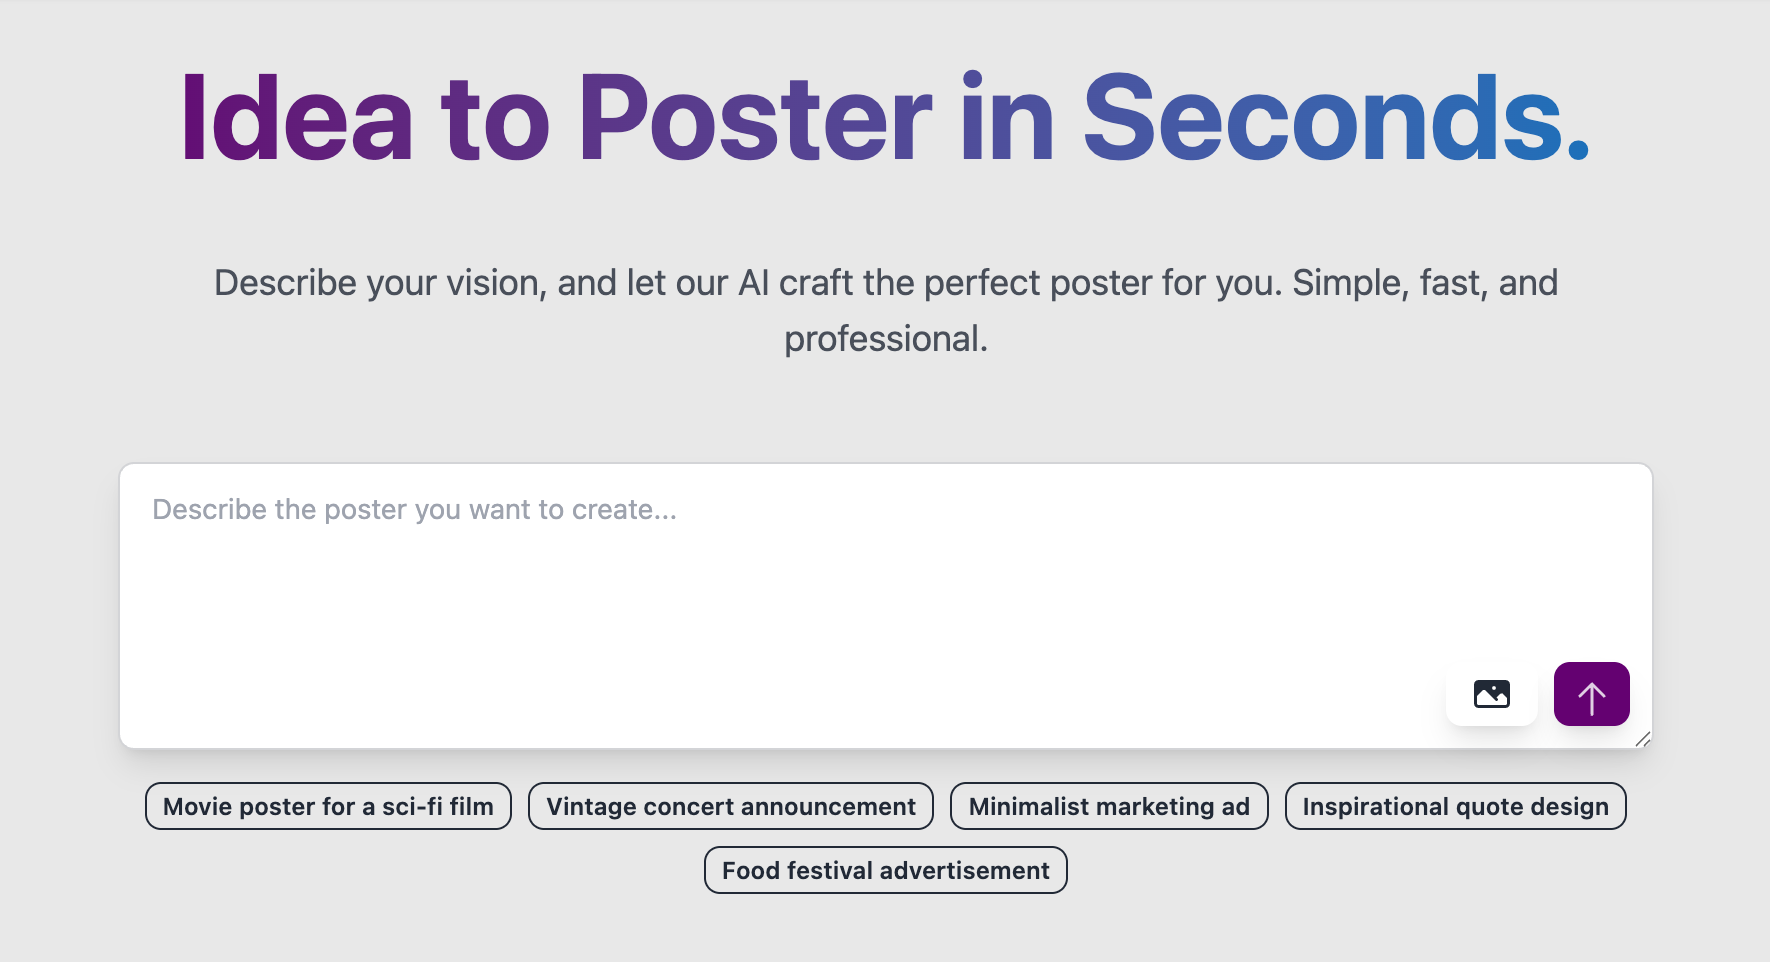Click the word 'Poster' in the headline
The image size is (1770, 962).
(x=754, y=119)
